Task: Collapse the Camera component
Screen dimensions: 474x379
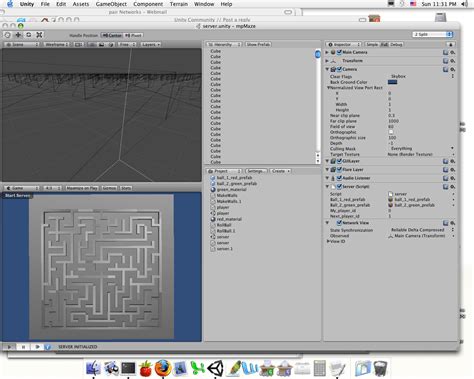Action: [327, 69]
